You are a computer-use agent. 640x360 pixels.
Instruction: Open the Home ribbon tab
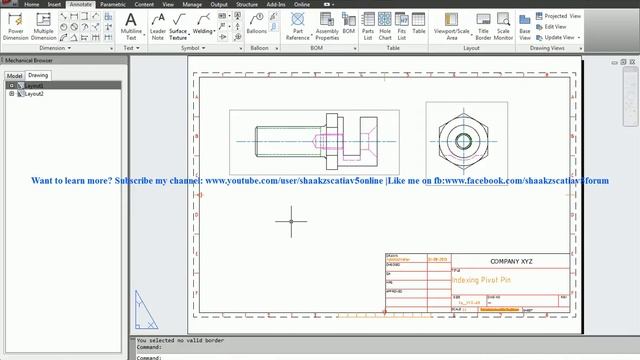click(31, 4)
